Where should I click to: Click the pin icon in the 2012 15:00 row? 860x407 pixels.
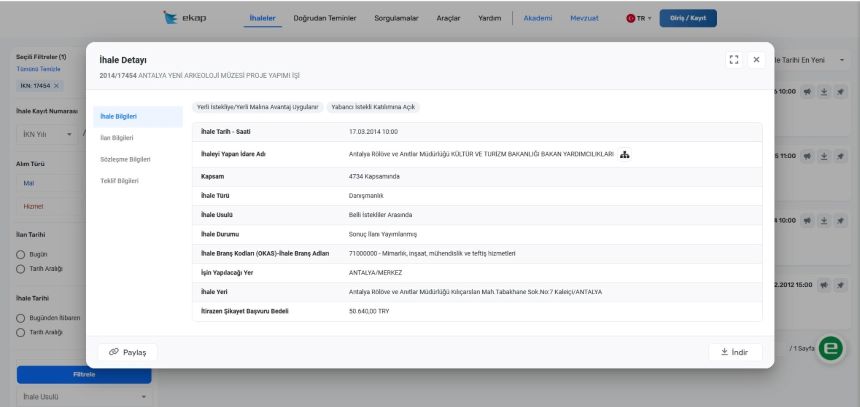(840, 285)
